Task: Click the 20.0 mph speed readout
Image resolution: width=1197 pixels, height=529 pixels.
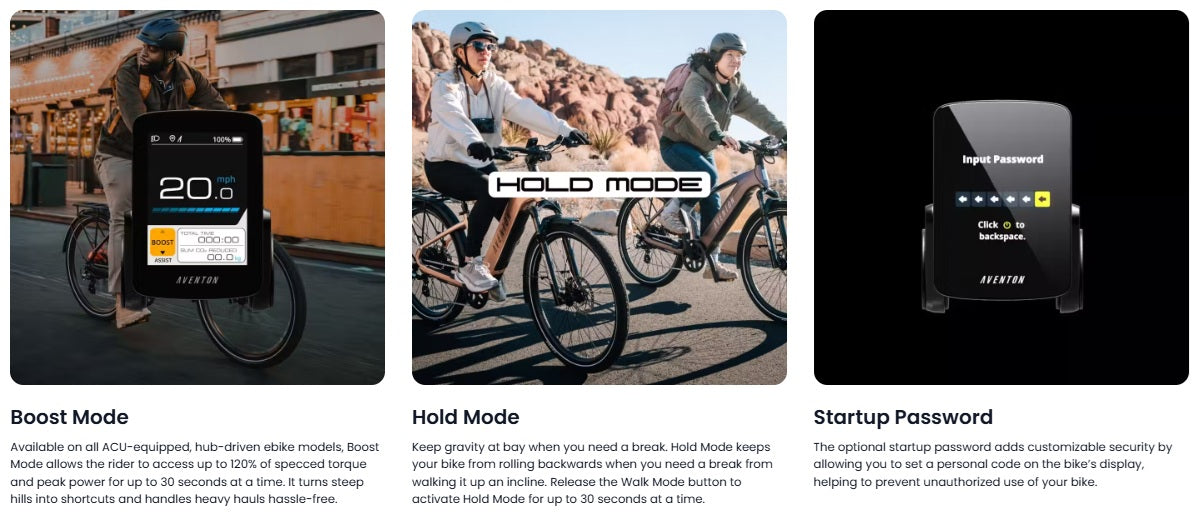Action: (x=197, y=187)
